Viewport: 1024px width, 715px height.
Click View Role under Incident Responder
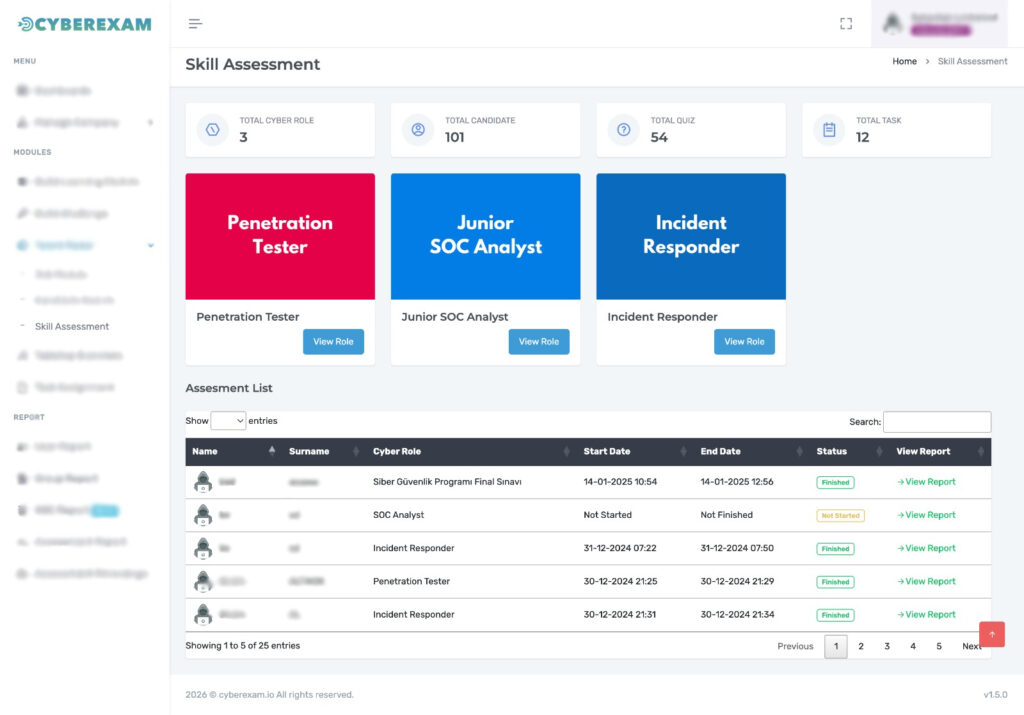[744, 342]
